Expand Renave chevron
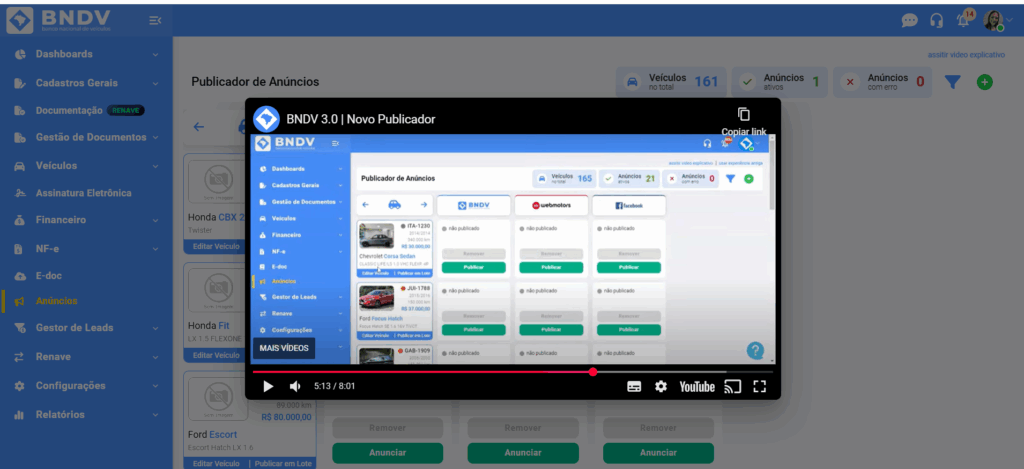The height and width of the screenshot is (469, 1024). click(155, 357)
